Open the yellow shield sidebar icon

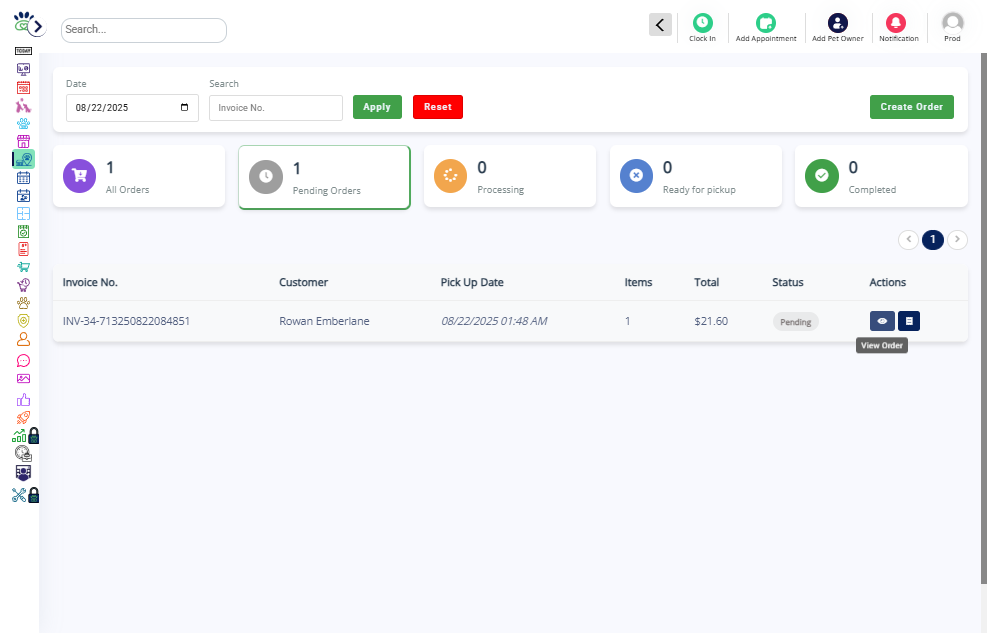click(x=23, y=321)
